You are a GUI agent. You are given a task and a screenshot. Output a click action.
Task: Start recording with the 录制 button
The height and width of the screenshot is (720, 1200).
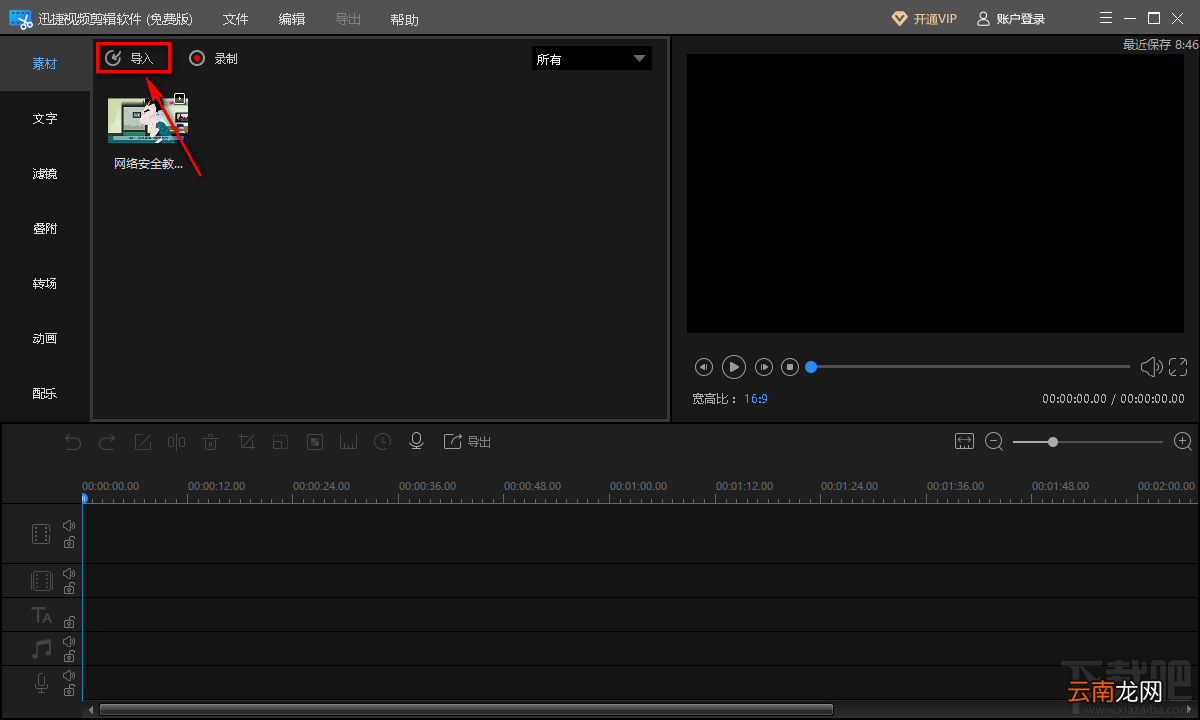click(x=214, y=58)
